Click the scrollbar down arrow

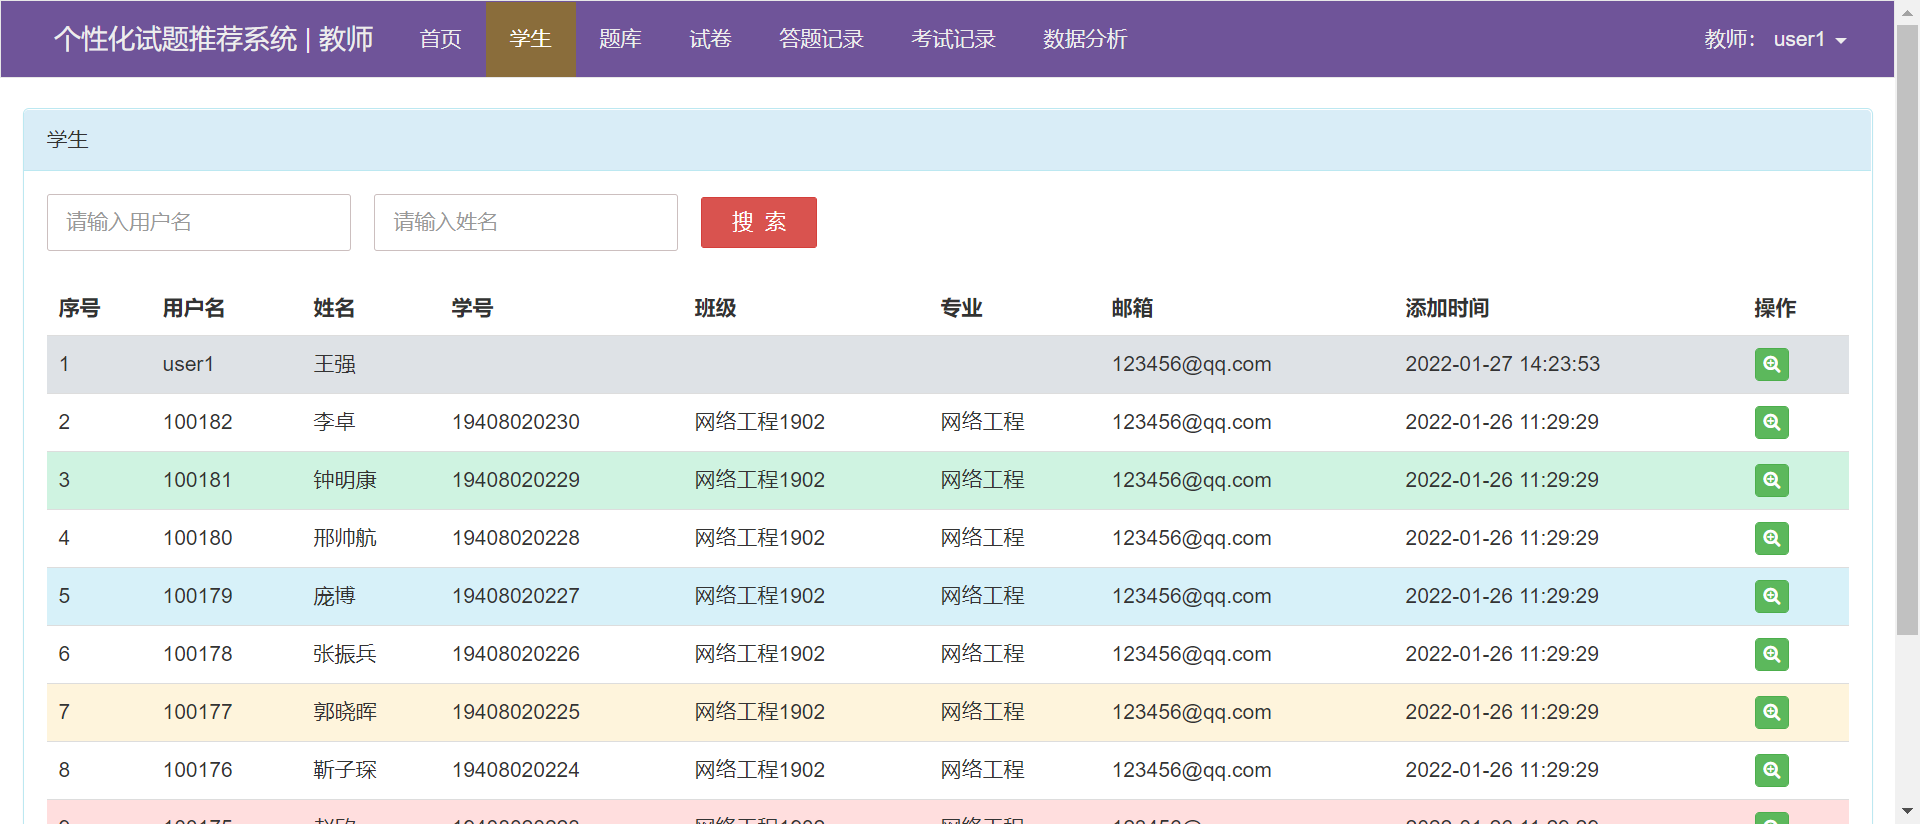tap(1907, 811)
